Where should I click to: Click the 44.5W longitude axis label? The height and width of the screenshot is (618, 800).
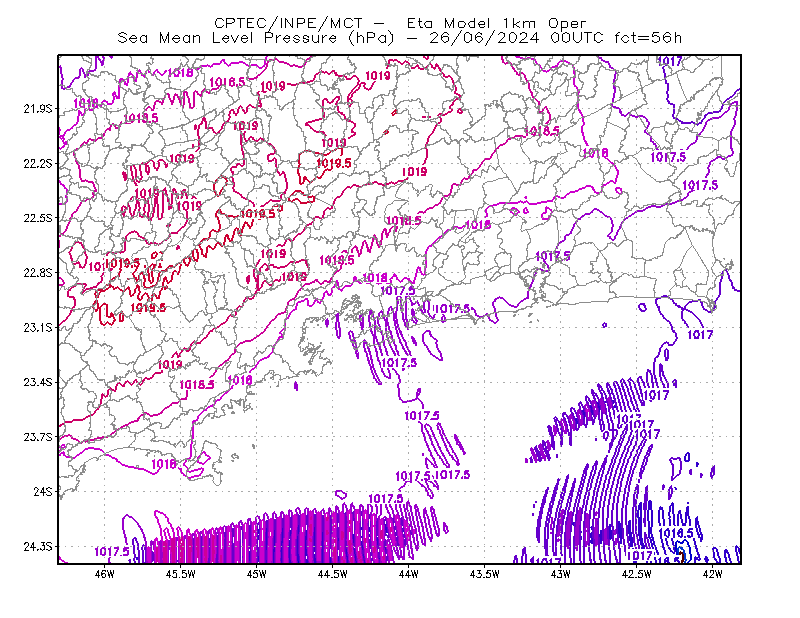[x=333, y=574]
